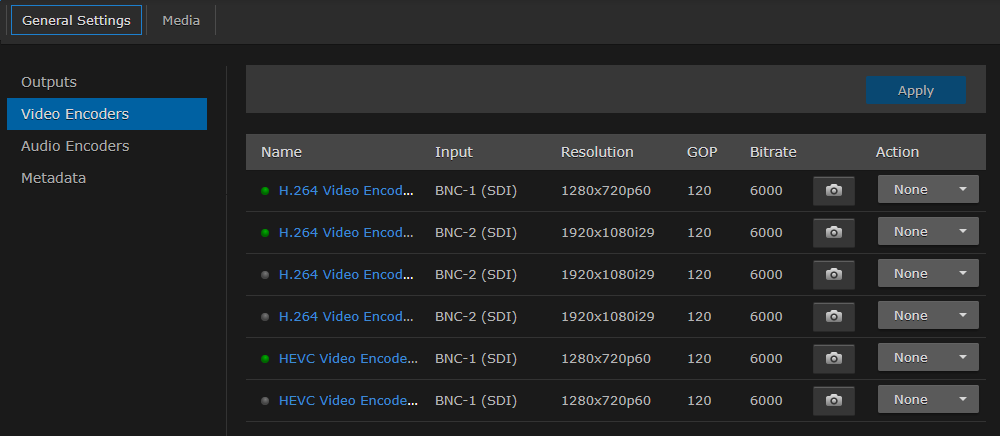Click camera icon in third encoder row
Screen dimensions: 1000x436
coord(833,274)
